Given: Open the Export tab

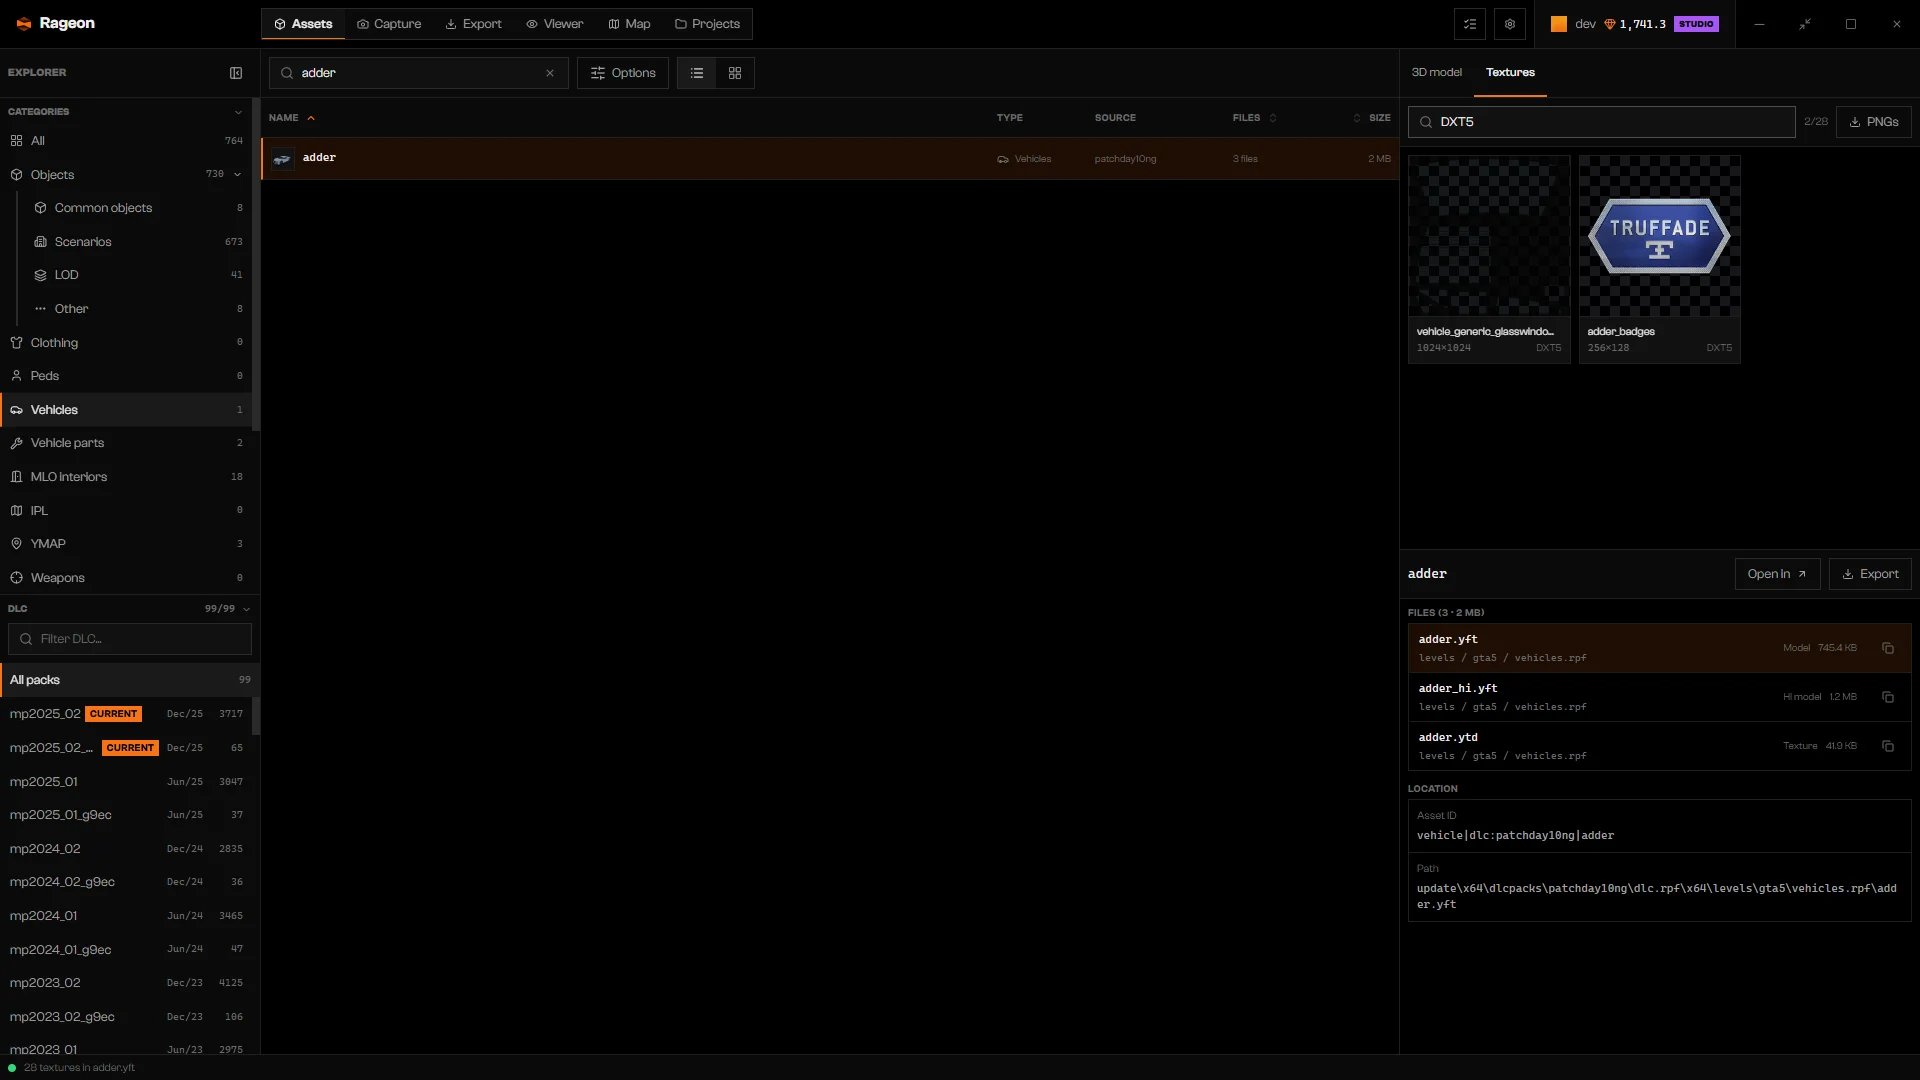Looking at the screenshot, I should (x=474, y=24).
